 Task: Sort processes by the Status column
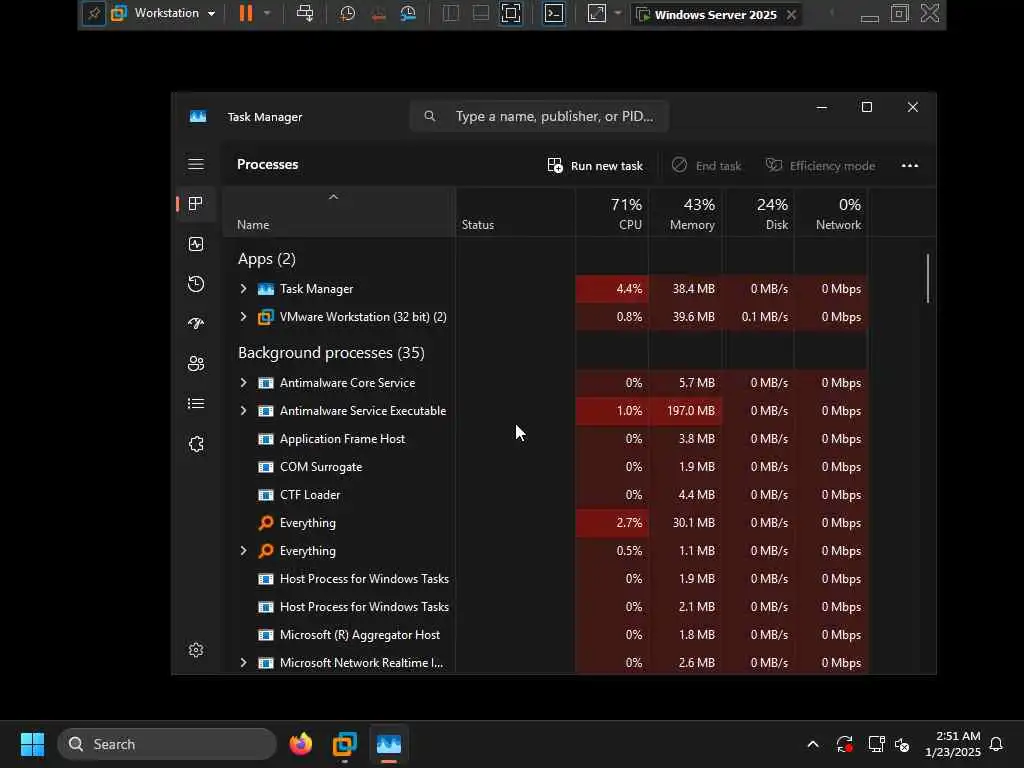[x=515, y=212]
